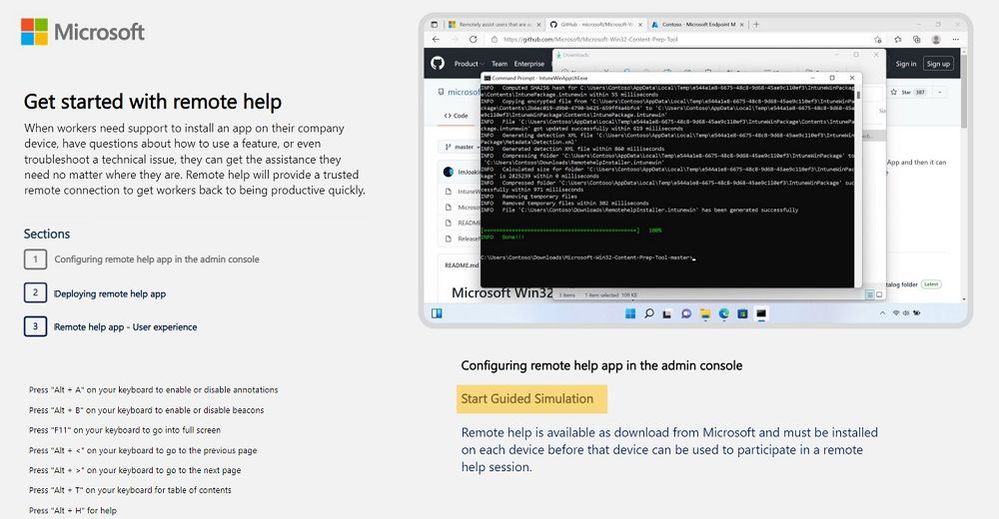Select section number 1 box
Screen dimensions: 999x519
point(35,259)
